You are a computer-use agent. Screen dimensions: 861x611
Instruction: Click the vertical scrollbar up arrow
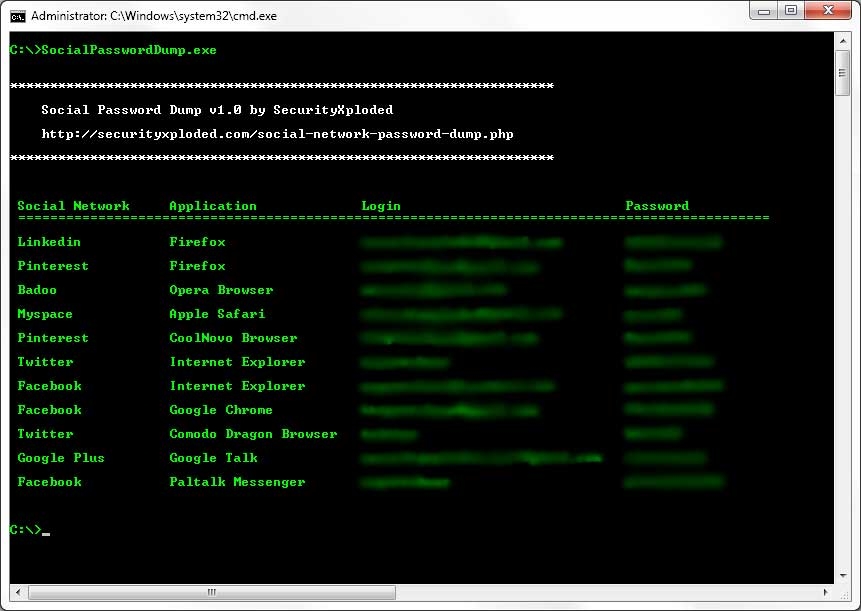click(x=842, y=40)
